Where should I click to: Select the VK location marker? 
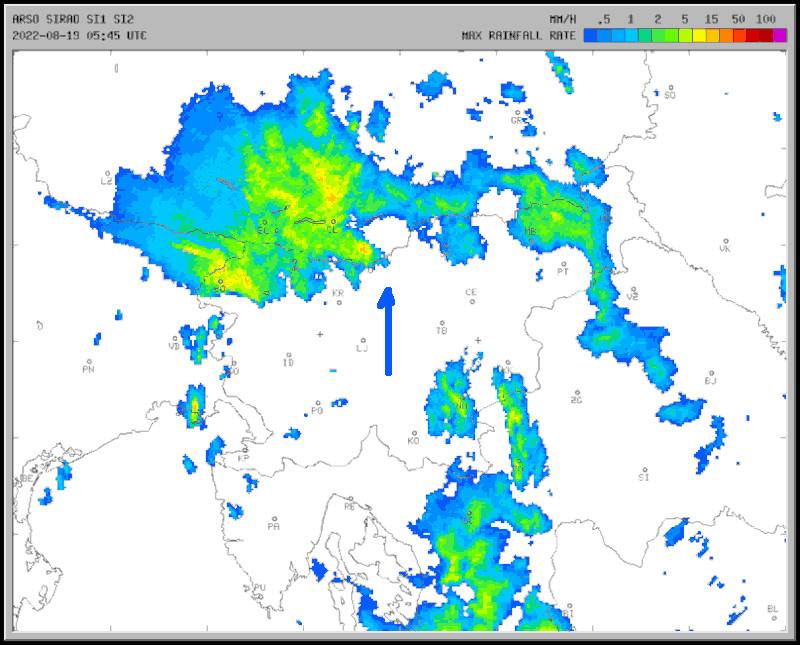[x=725, y=240]
